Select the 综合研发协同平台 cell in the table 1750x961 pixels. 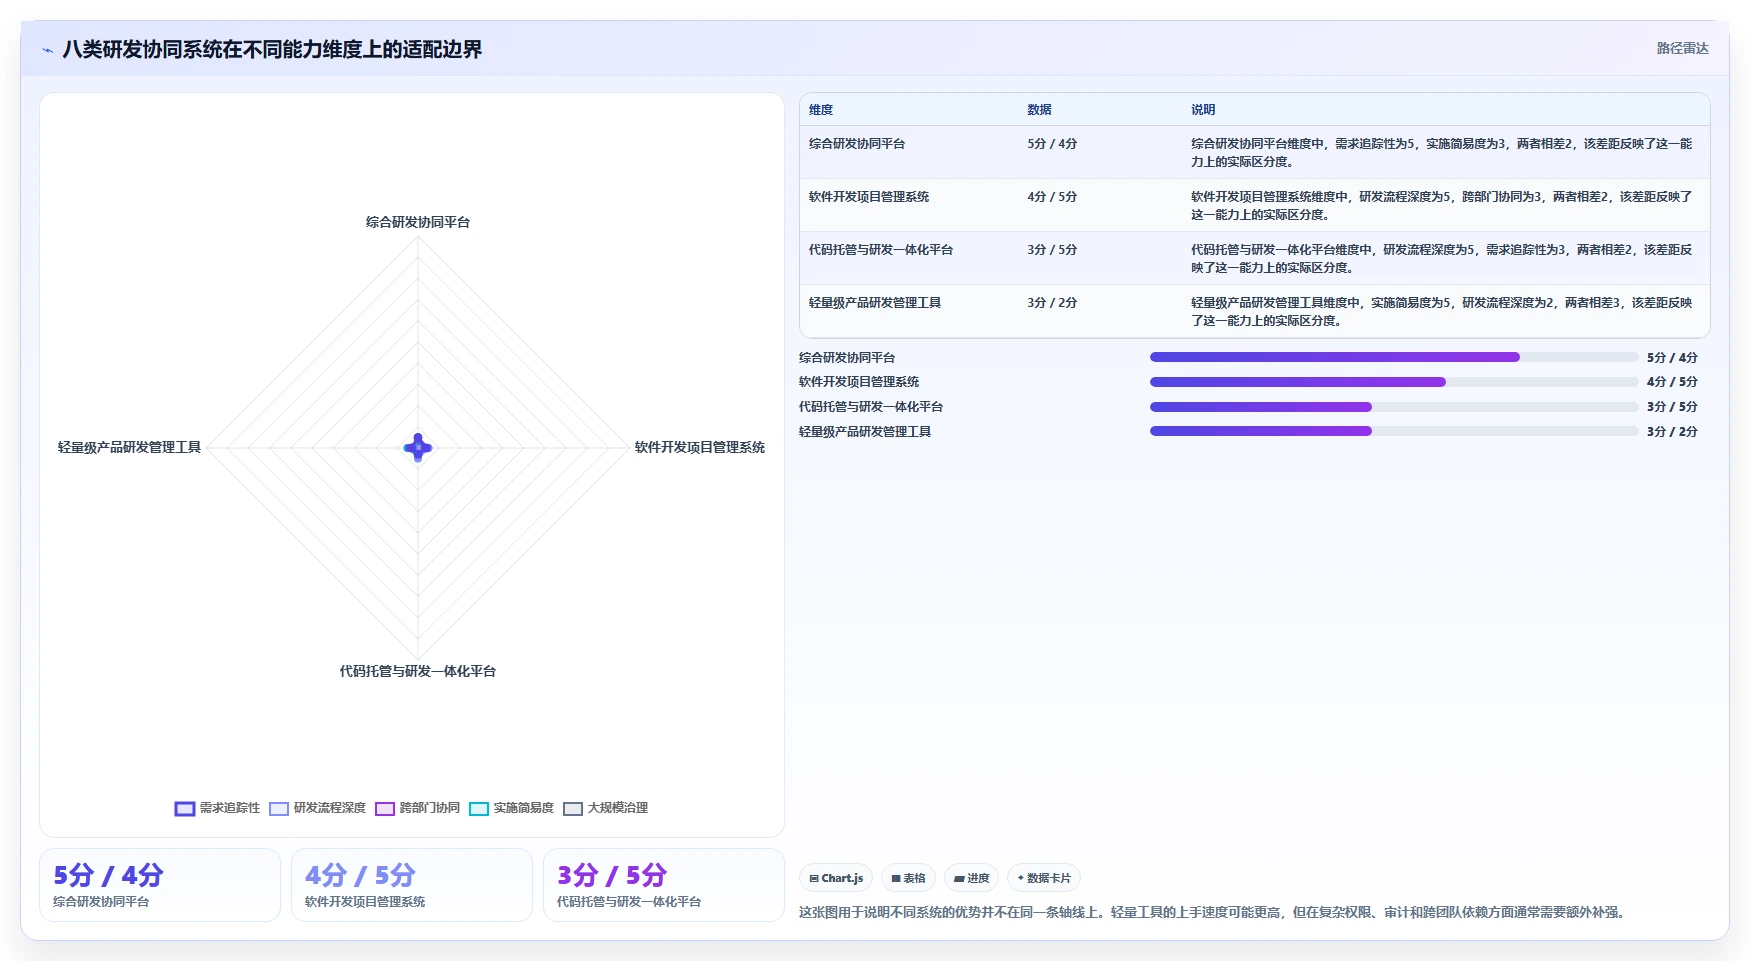coord(857,144)
